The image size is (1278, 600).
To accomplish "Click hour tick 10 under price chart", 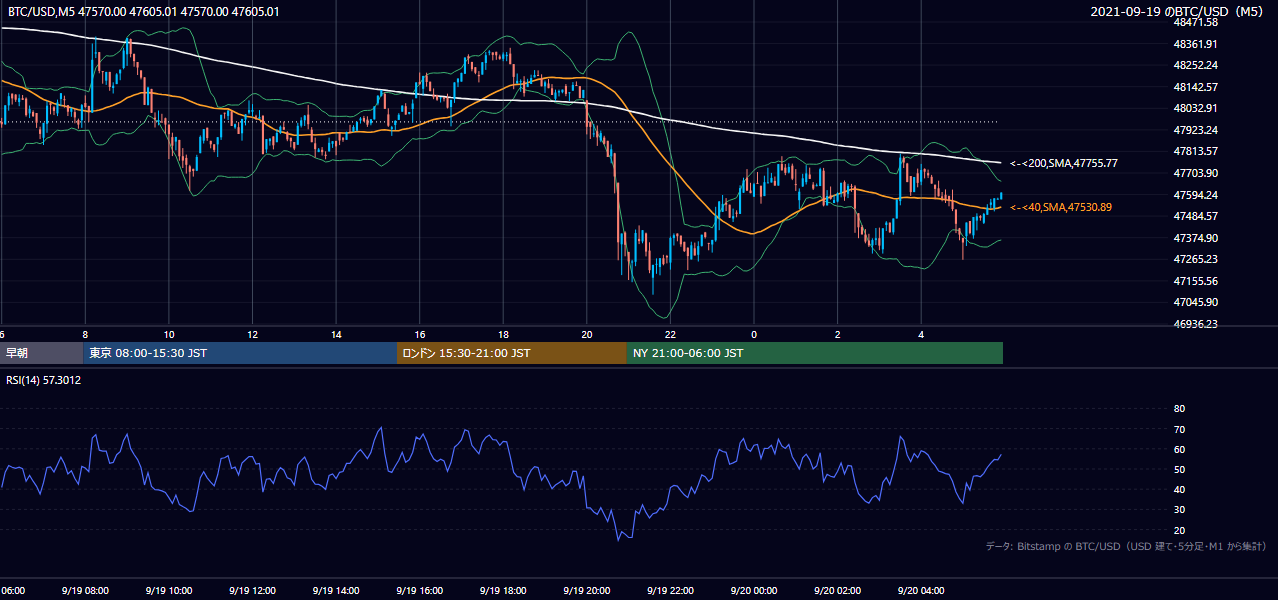I will [x=169, y=334].
